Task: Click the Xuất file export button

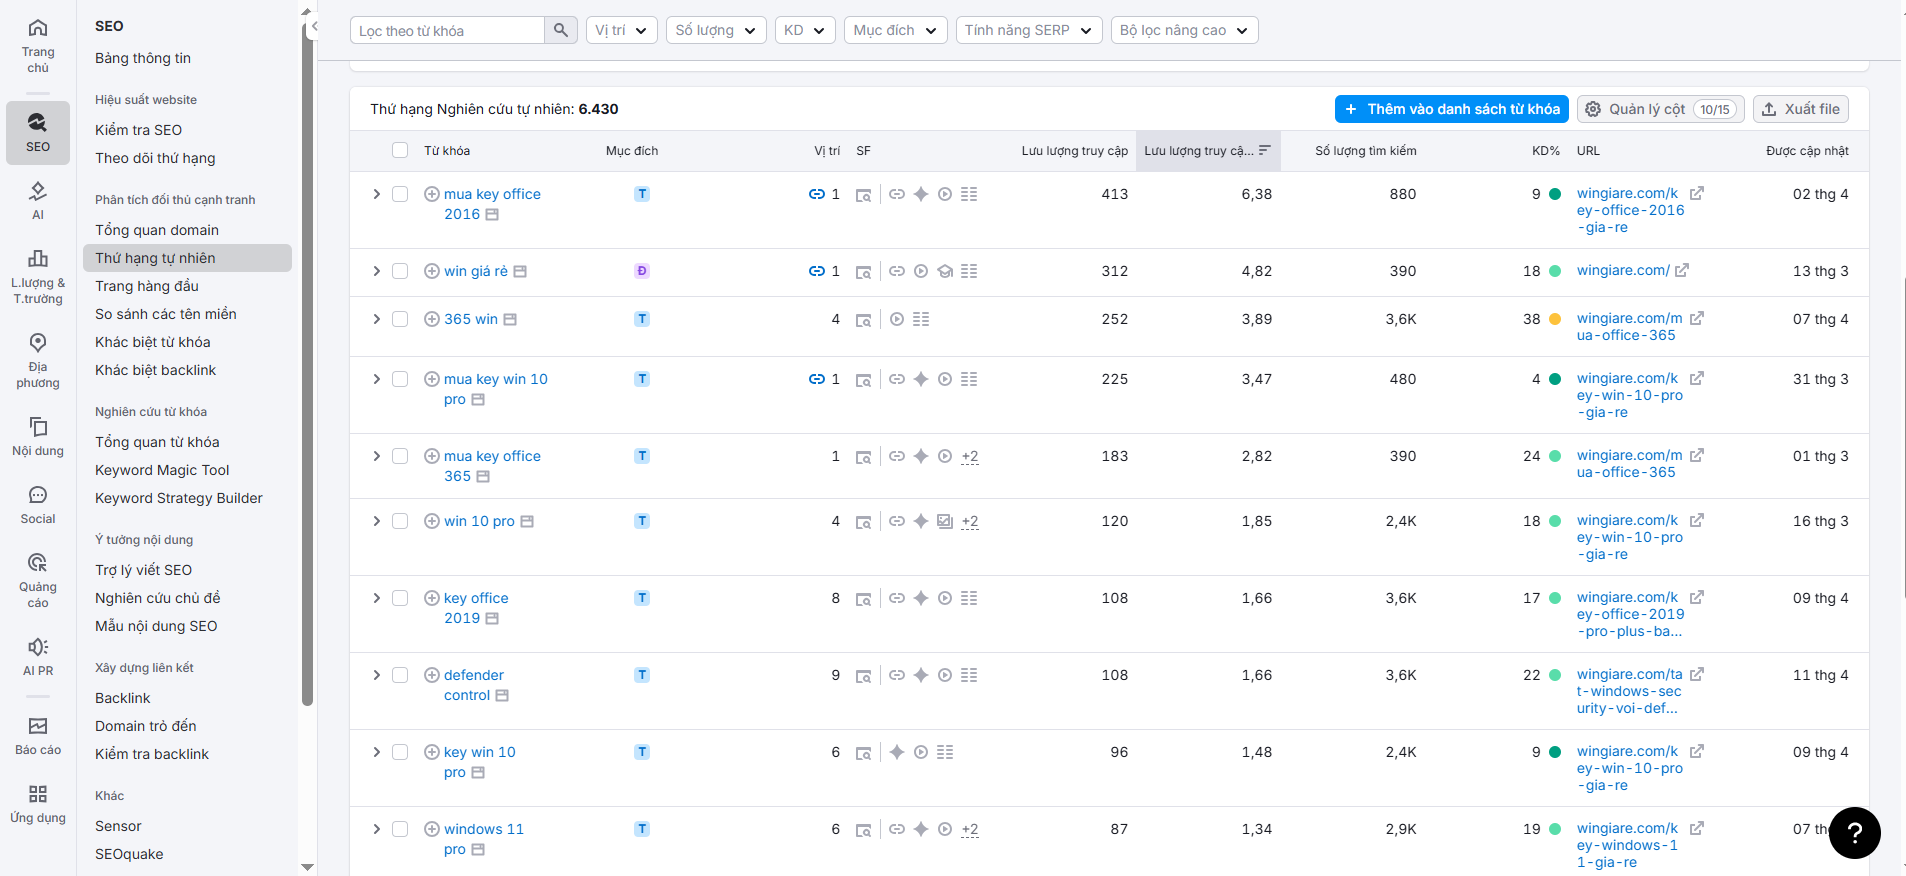Action: click(1800, 109)
